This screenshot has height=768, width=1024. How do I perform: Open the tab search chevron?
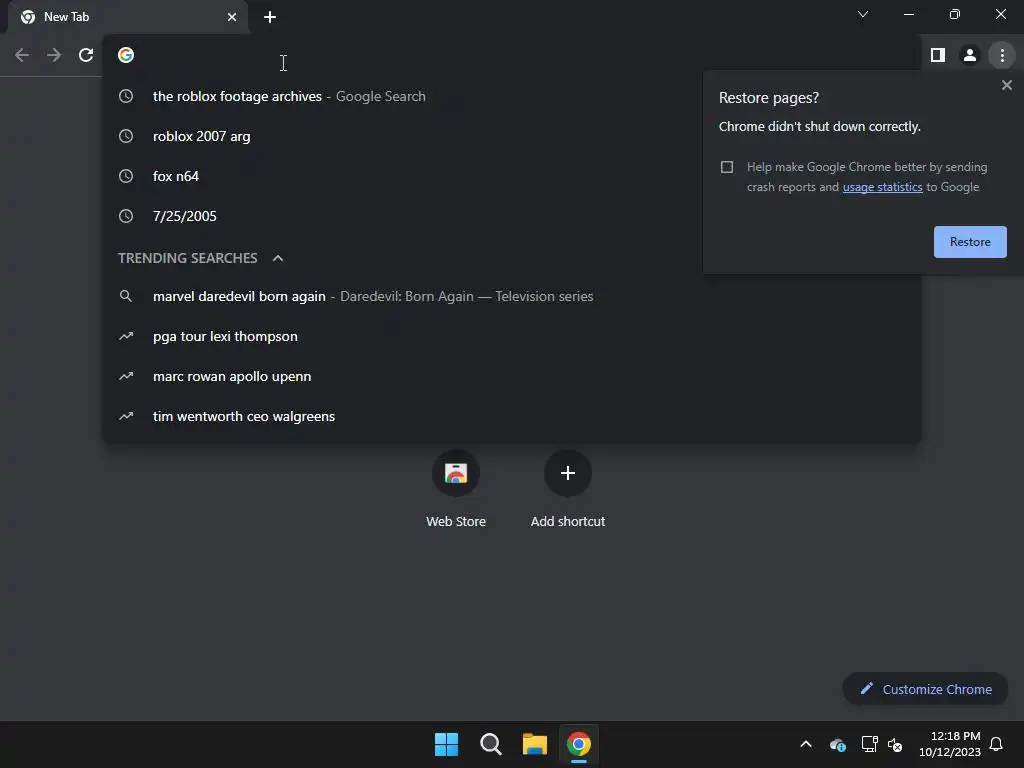pos(863,14)
